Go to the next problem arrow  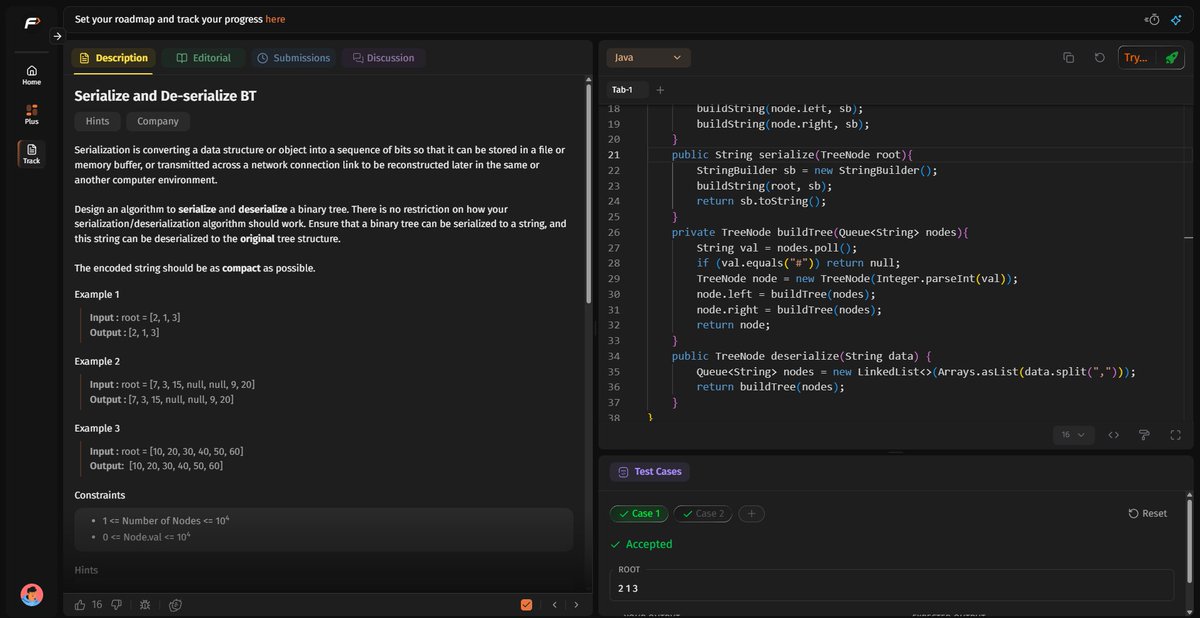pos(575,604)
